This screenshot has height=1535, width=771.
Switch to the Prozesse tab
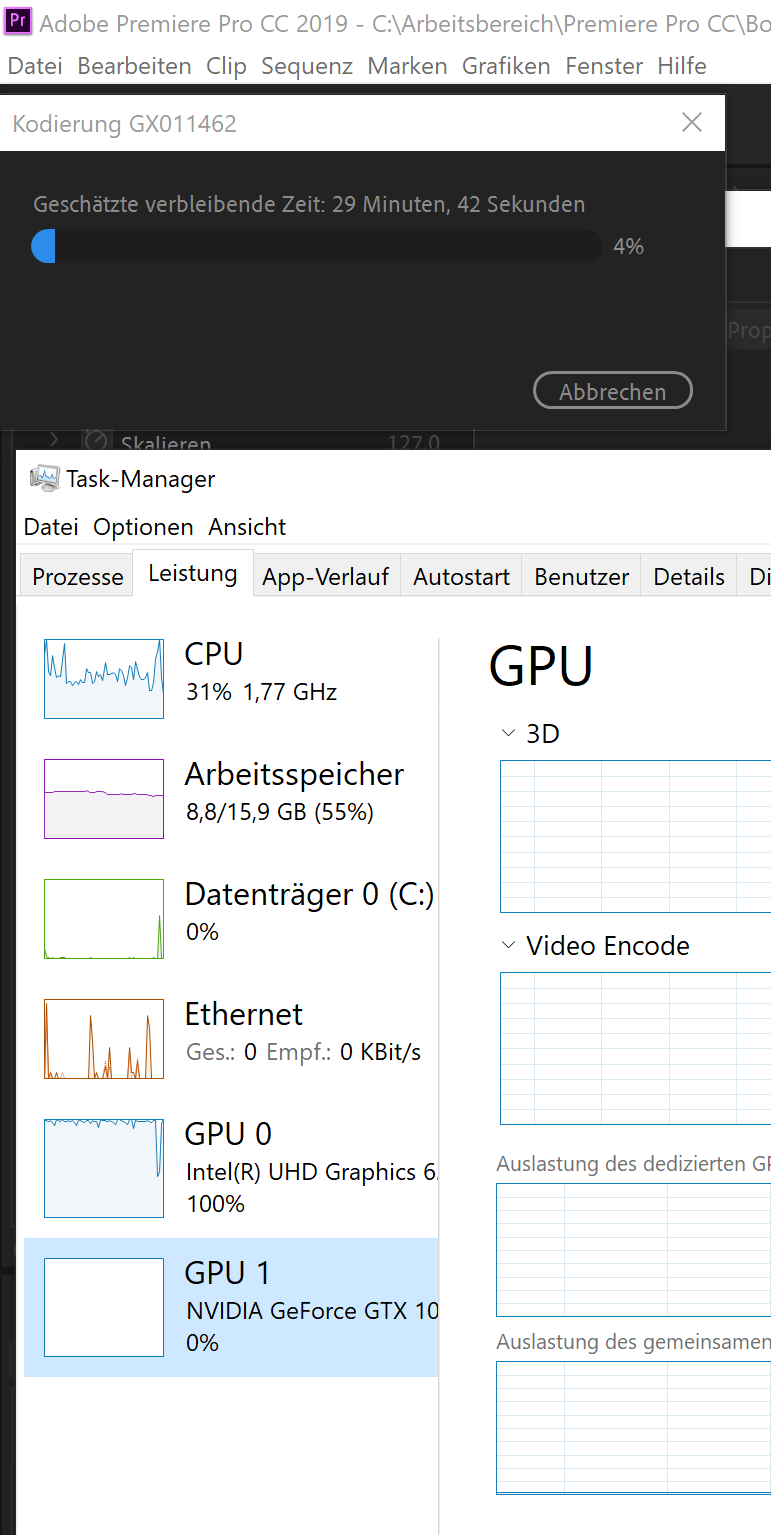click(77, 577)
